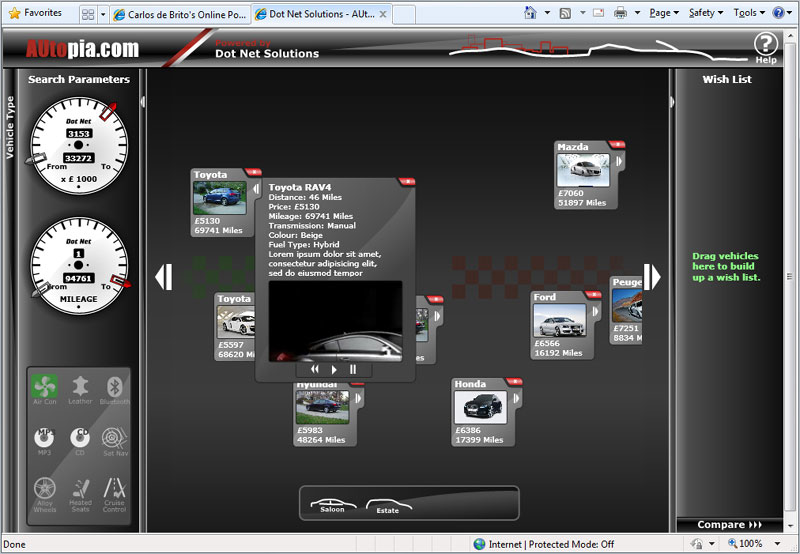Select the Saloon body type icon
This screenshot has height=554, width=800.
point(333,505)
